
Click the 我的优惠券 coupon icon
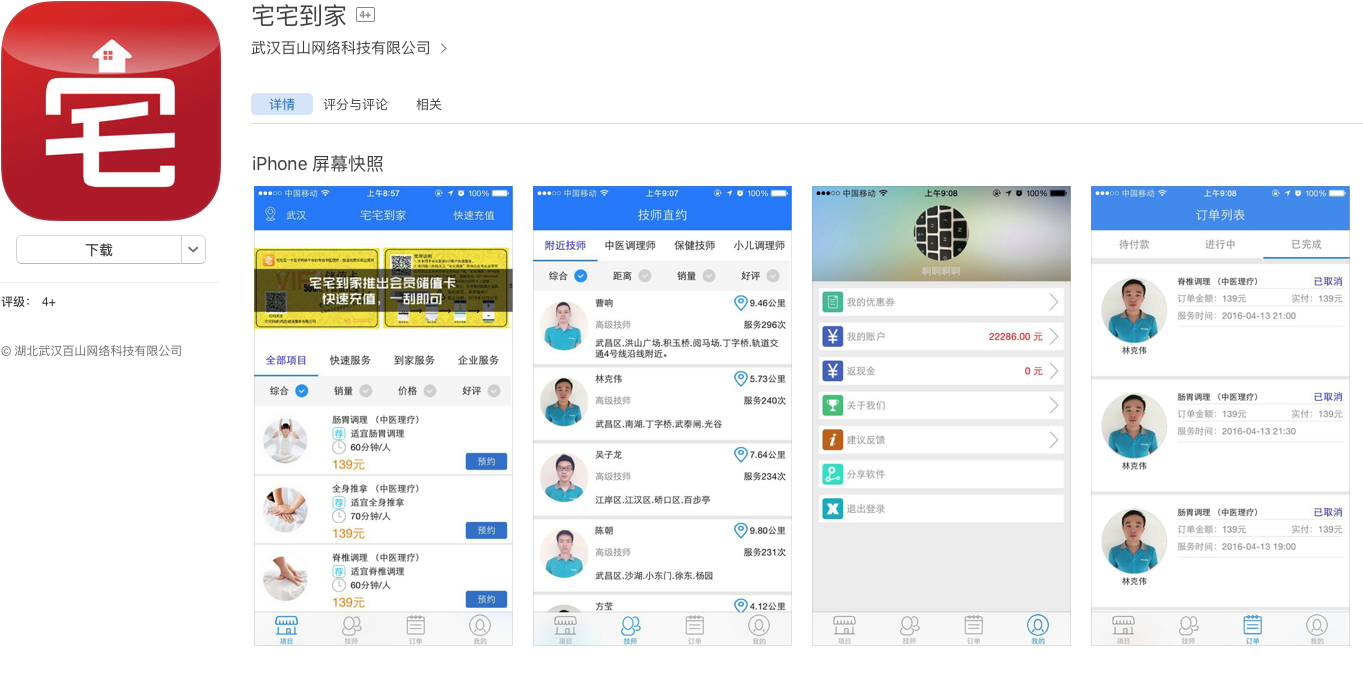(832, 302)
